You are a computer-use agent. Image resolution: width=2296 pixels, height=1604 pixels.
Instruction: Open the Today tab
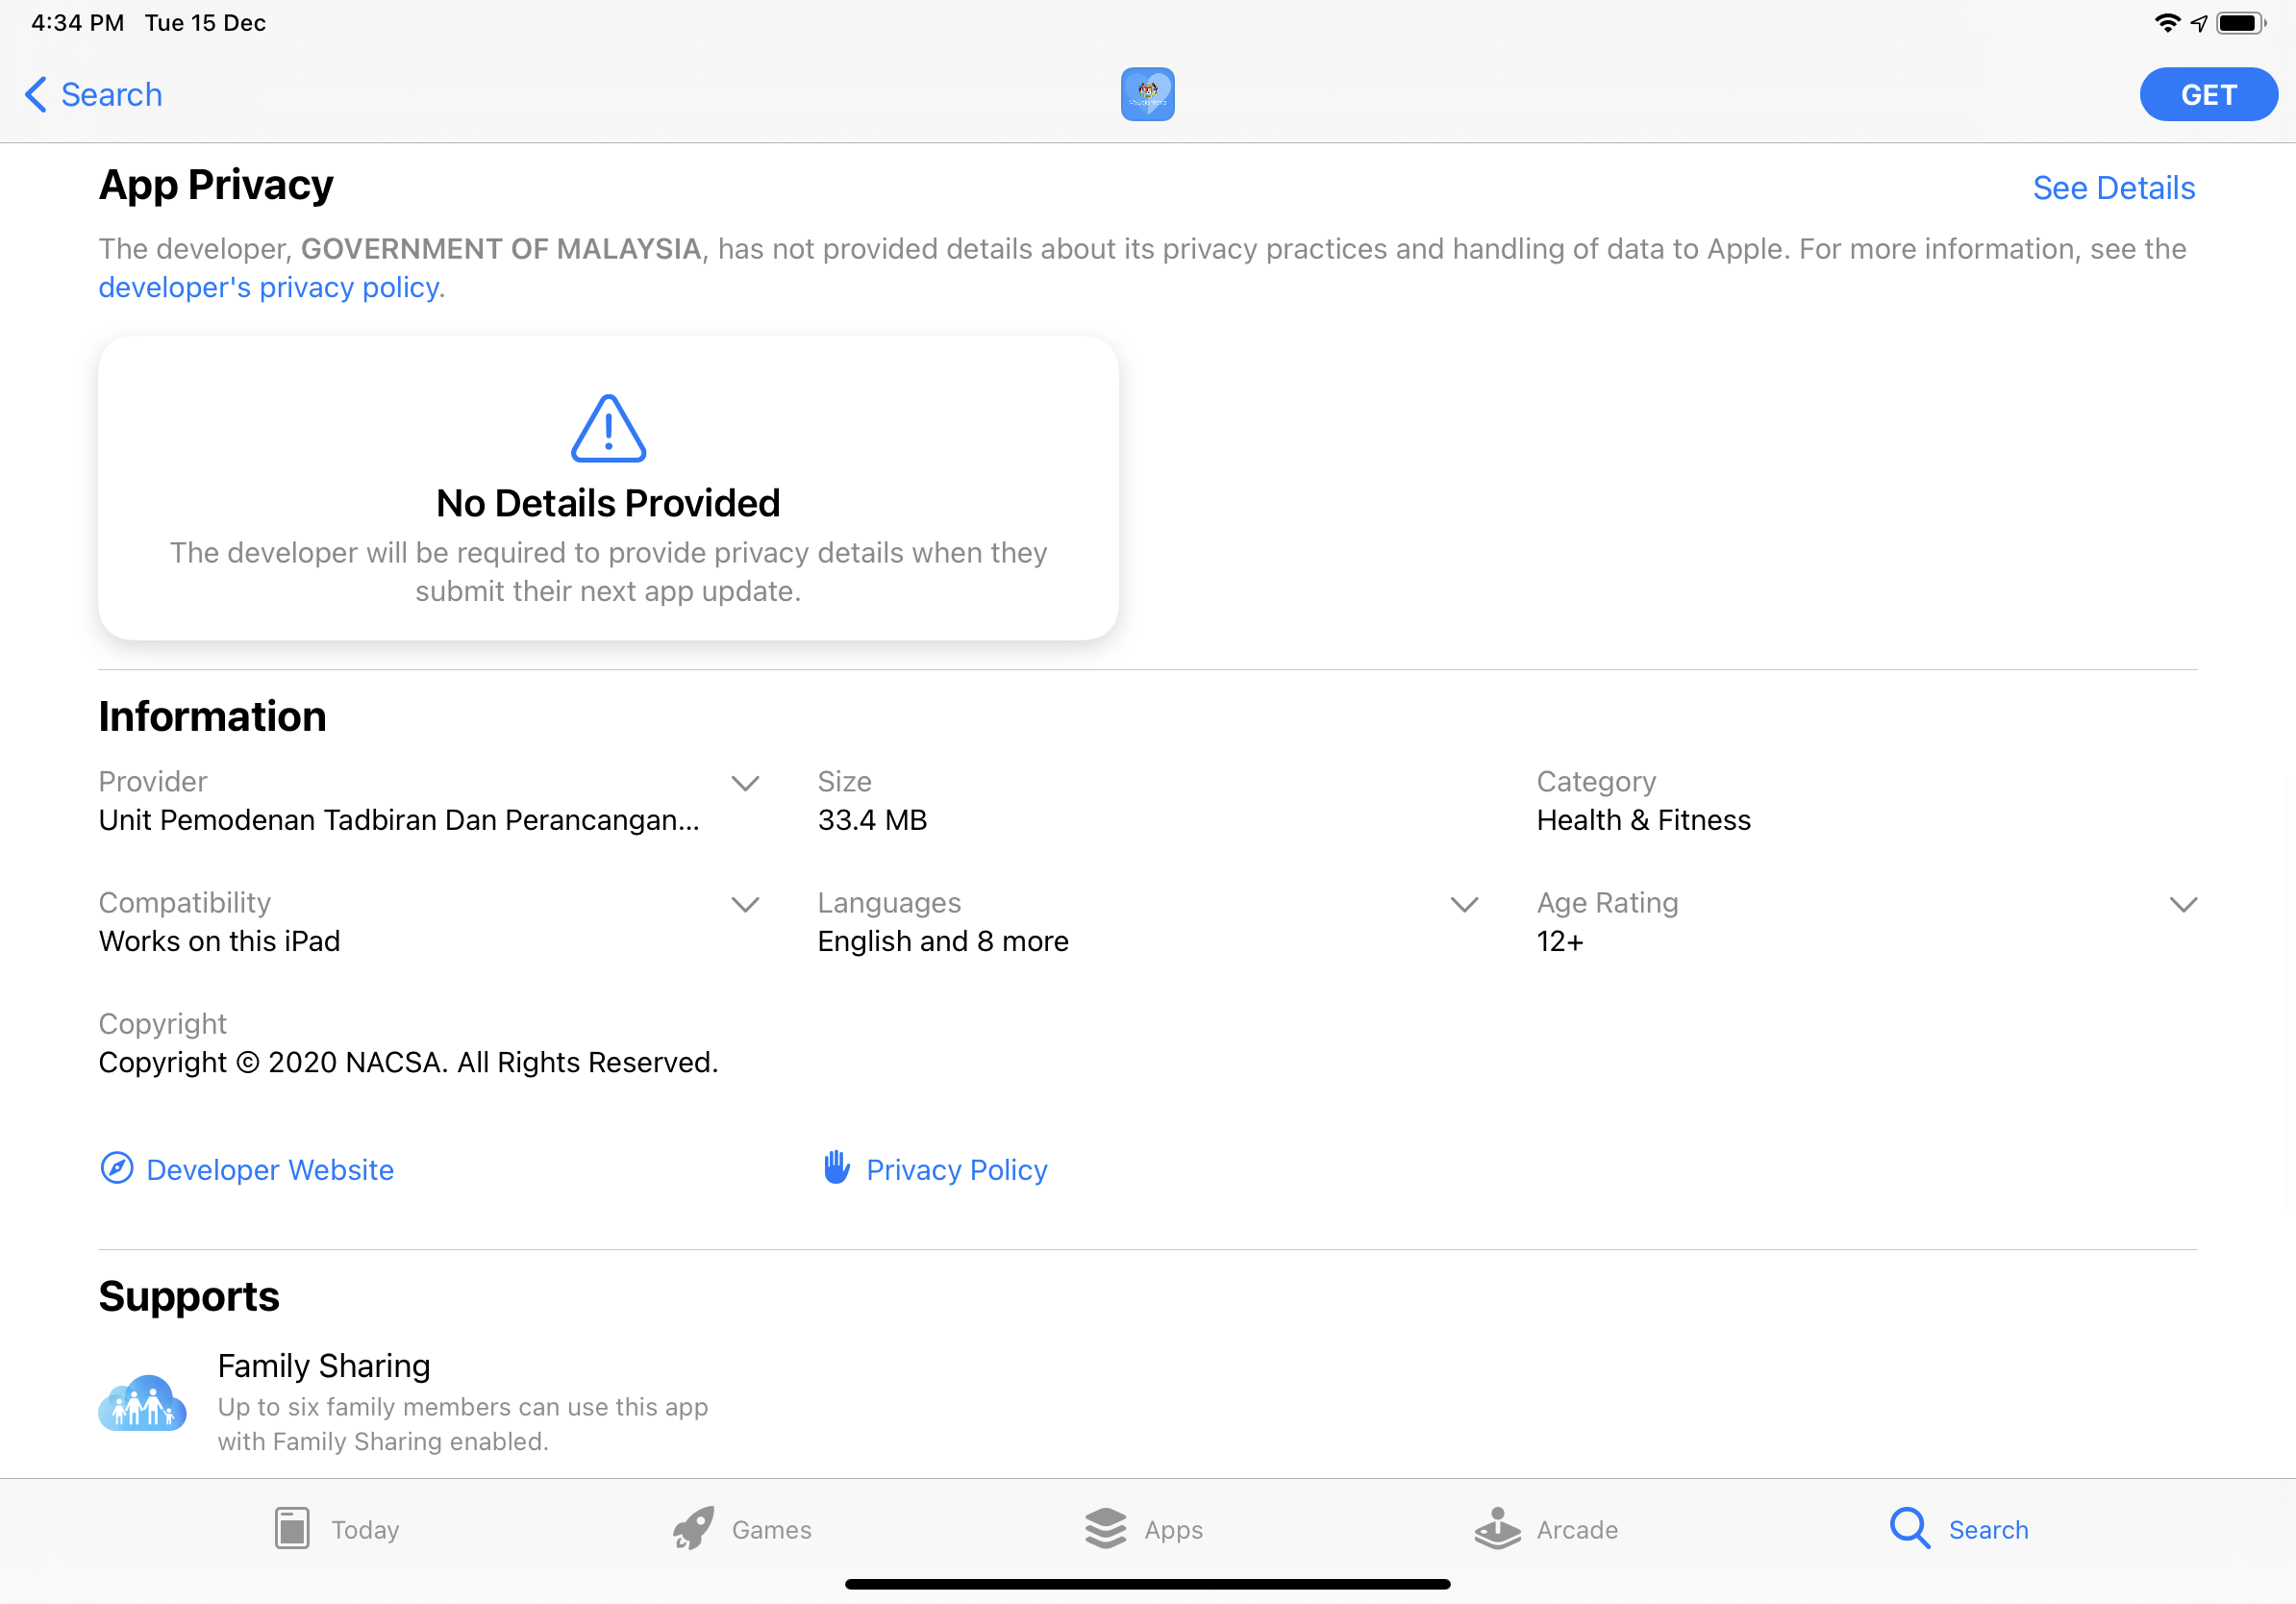337,1528
